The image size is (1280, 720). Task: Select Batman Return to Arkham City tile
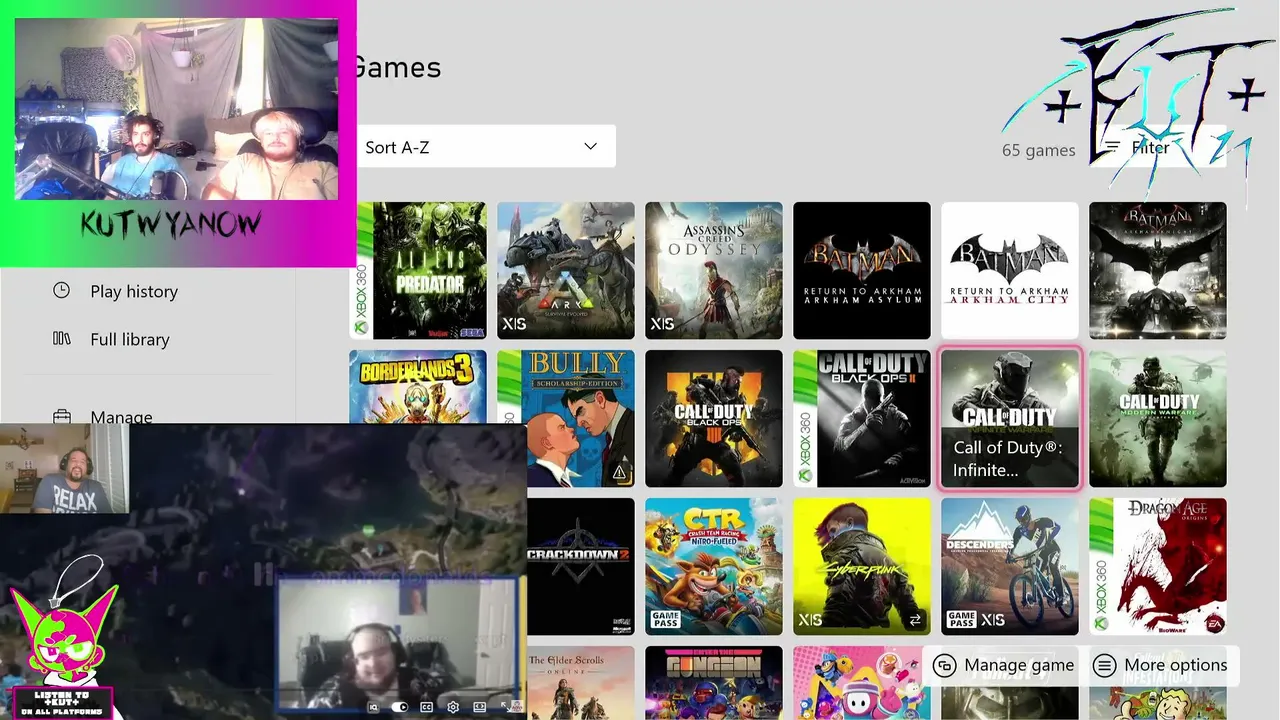1010,270
